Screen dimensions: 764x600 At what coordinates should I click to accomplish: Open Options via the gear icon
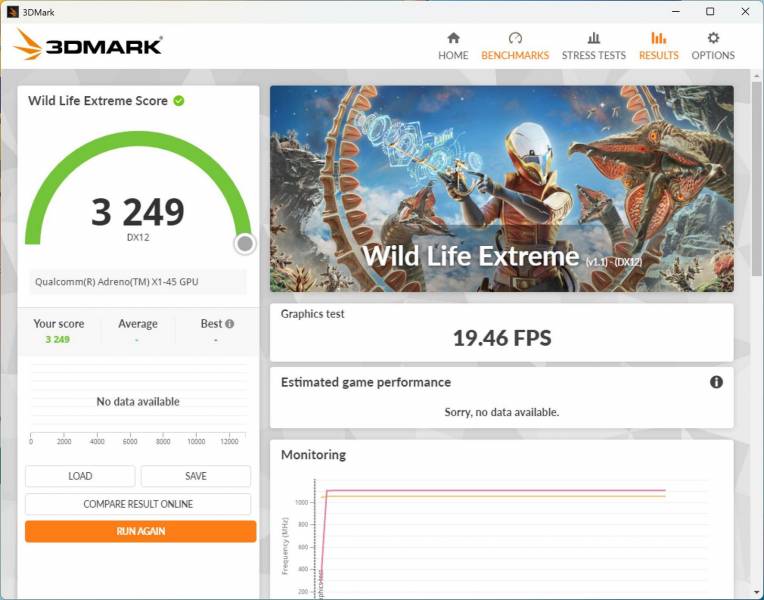point(713,38)
